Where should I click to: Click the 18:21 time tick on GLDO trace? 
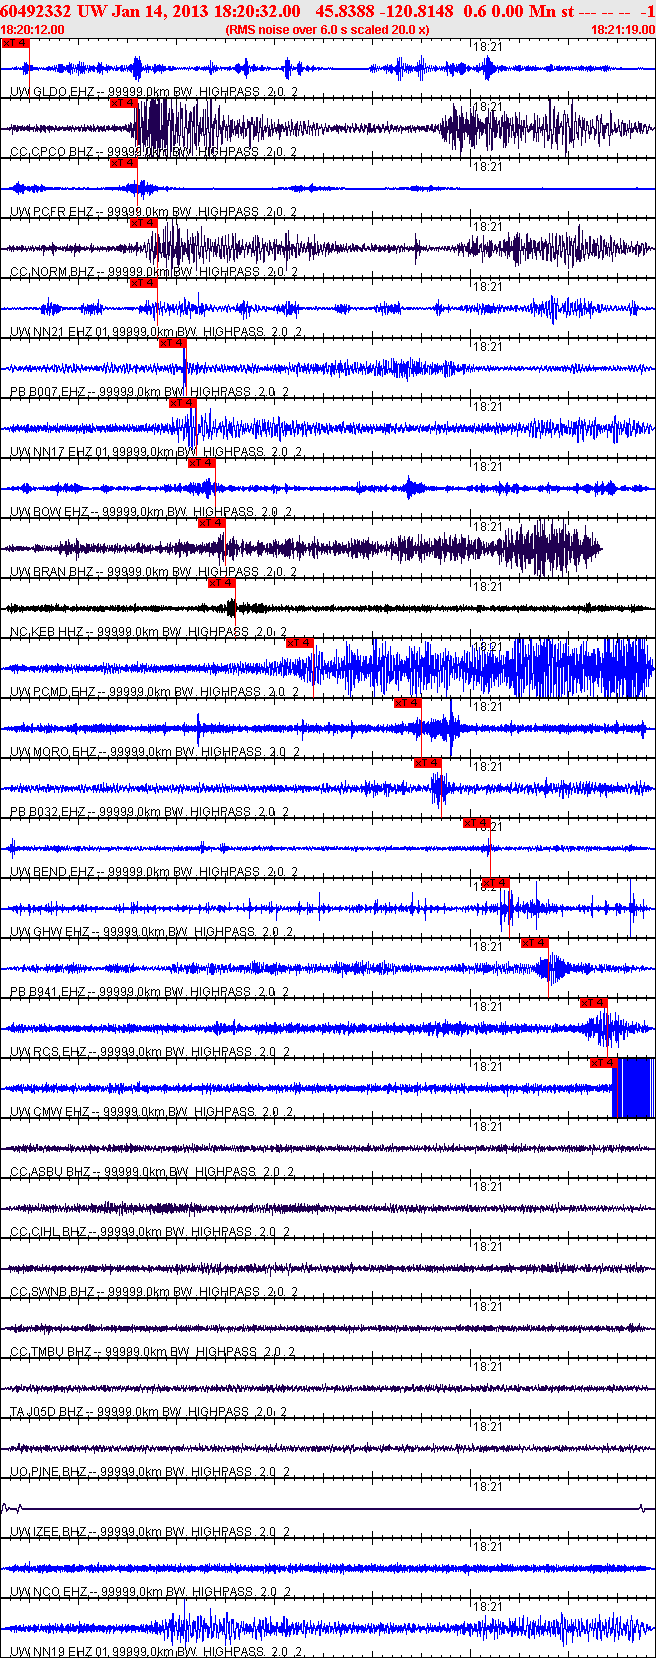(x=487, y=46)
